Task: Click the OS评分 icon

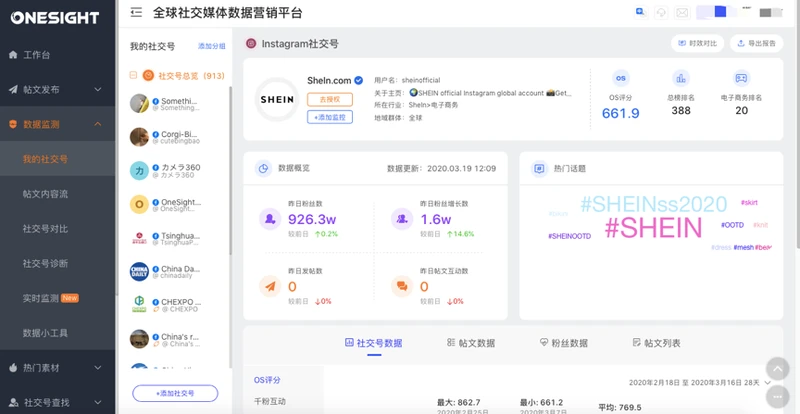Action: click(x=620, y=79)
